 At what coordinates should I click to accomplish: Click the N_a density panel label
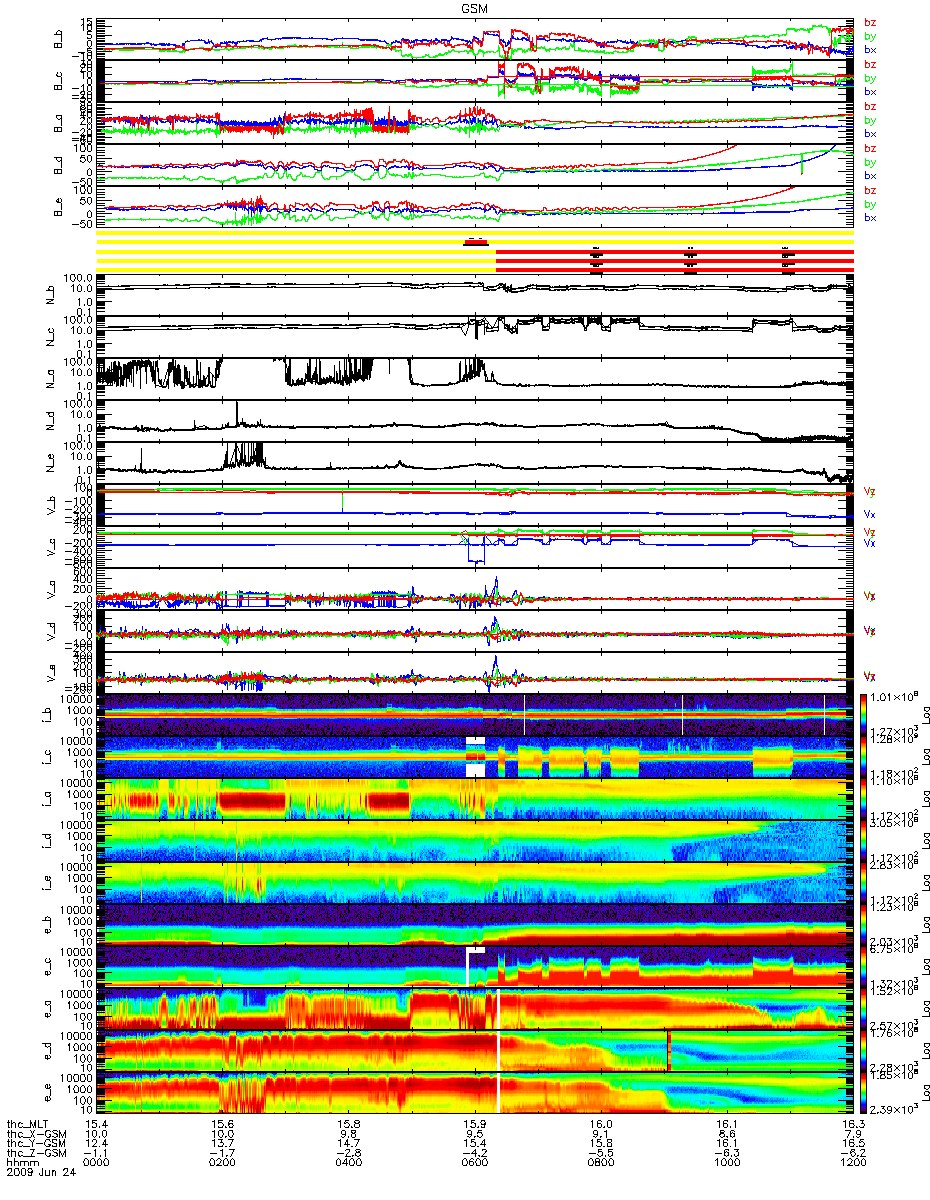click(x=51, y=379)
